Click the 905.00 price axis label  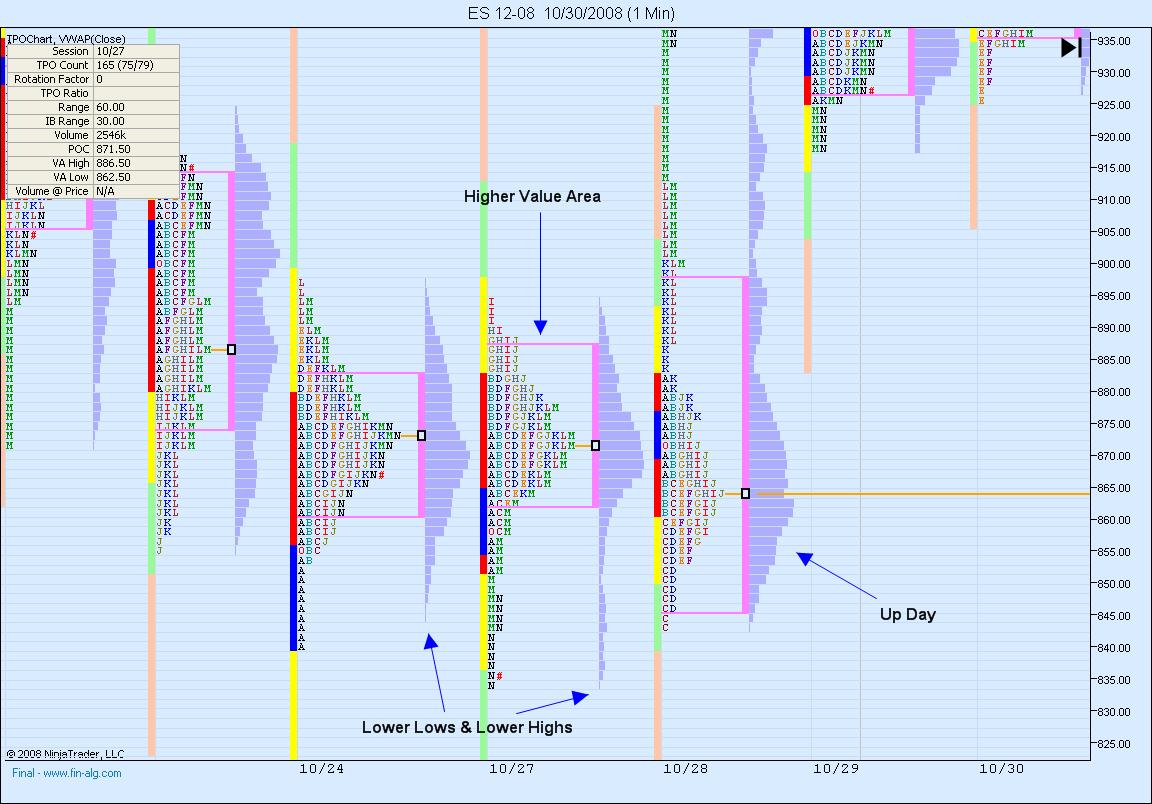[x=1114, y=232]
